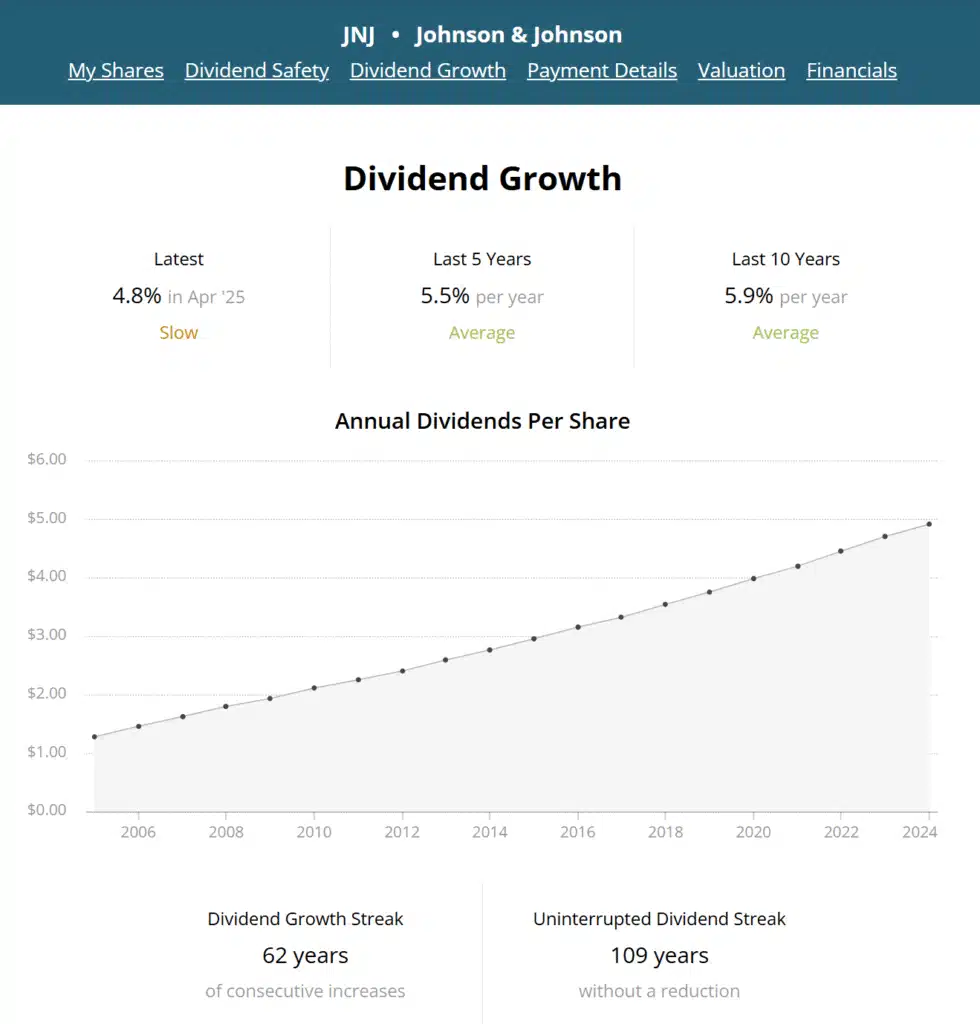Click the 2024 x-axis label
This screenshot has width=980, height=1024.
[919, 832]
